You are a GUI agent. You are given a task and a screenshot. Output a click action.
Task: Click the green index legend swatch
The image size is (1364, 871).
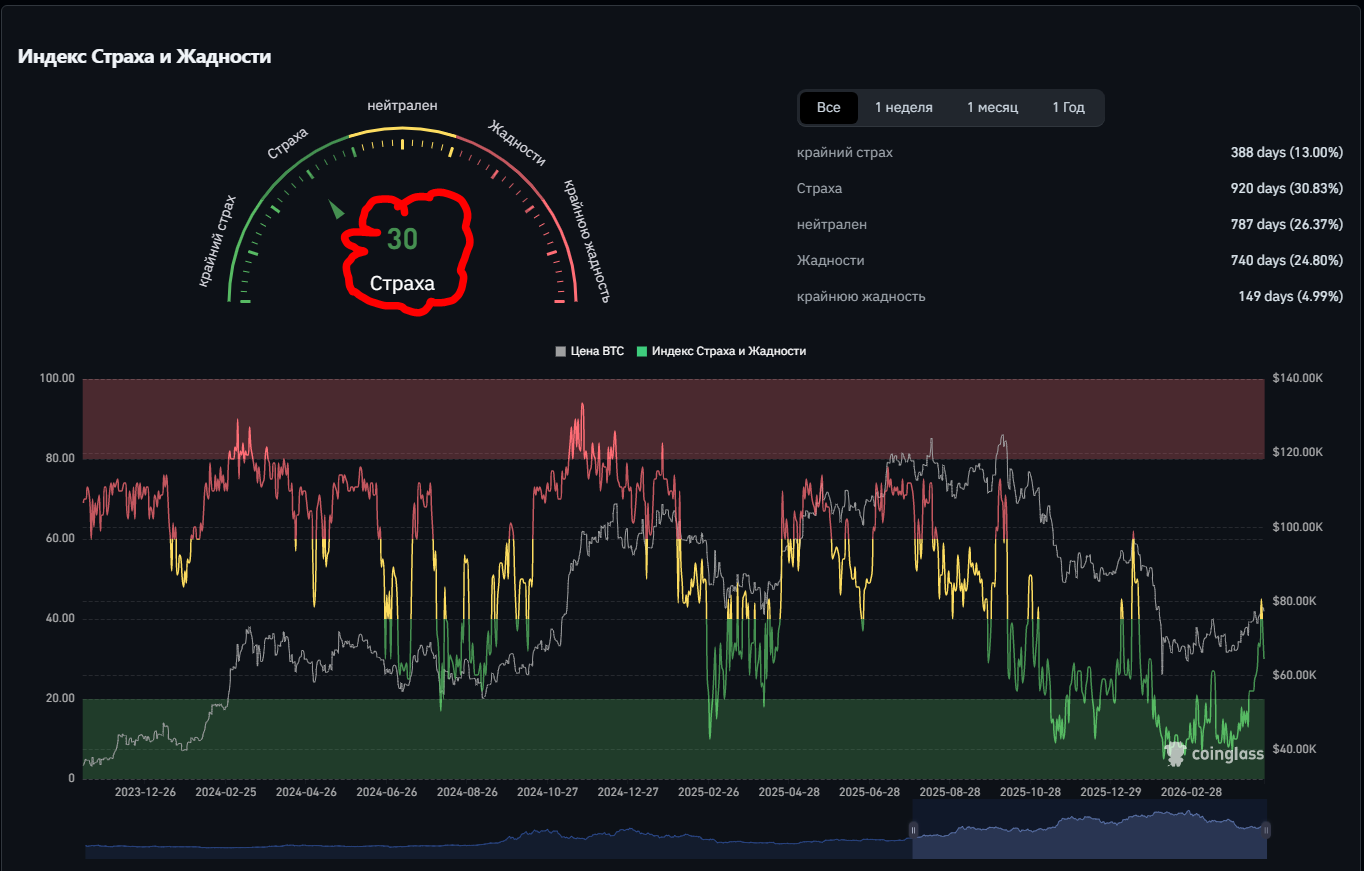point(642,352)
